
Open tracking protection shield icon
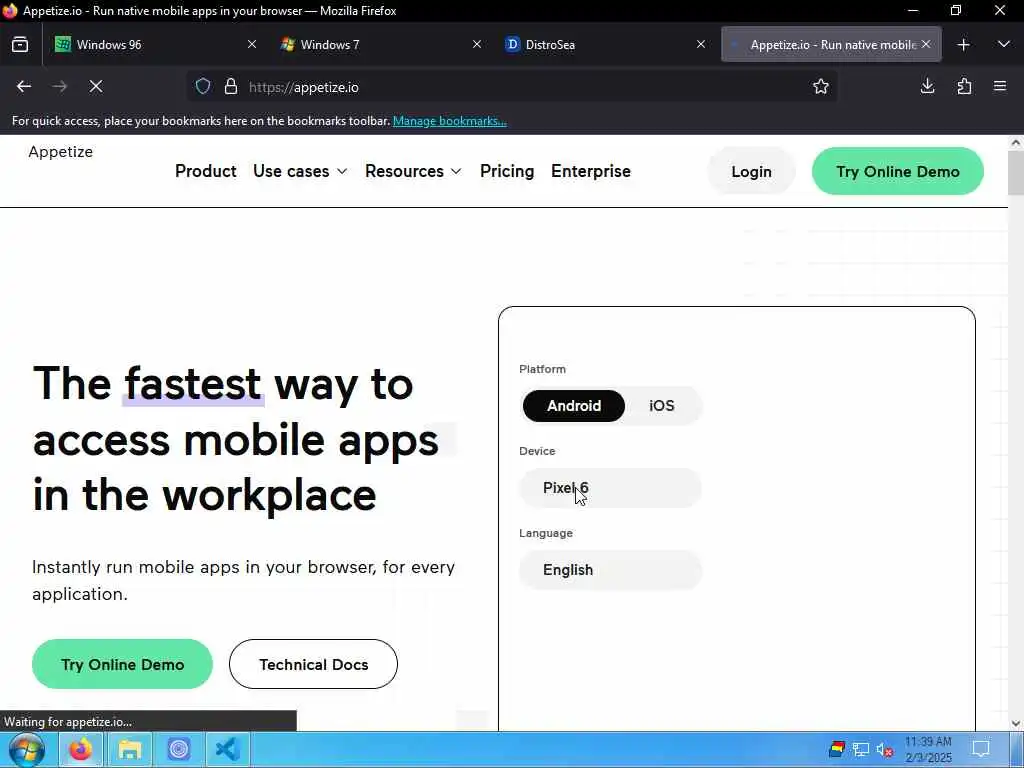coord(203,86)
